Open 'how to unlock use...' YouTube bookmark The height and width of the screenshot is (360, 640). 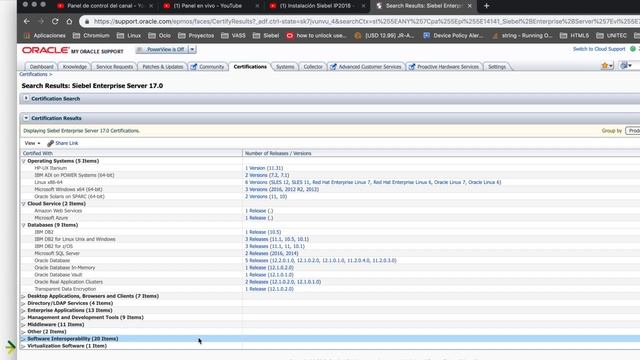click(316, 36)
